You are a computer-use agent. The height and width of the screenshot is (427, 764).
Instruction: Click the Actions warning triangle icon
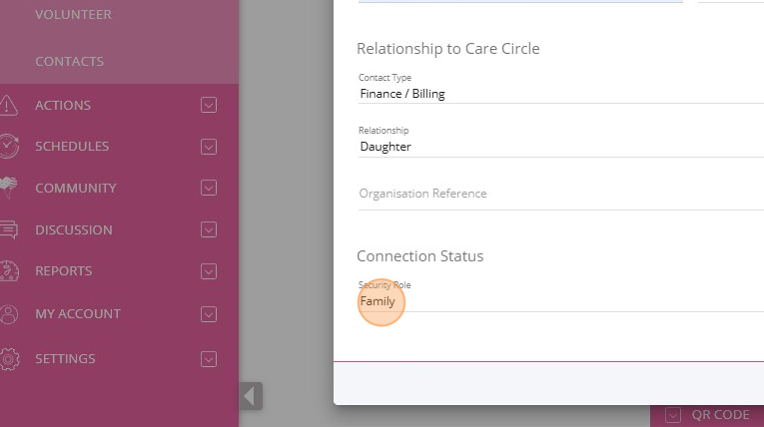click(x=9, y=105)
